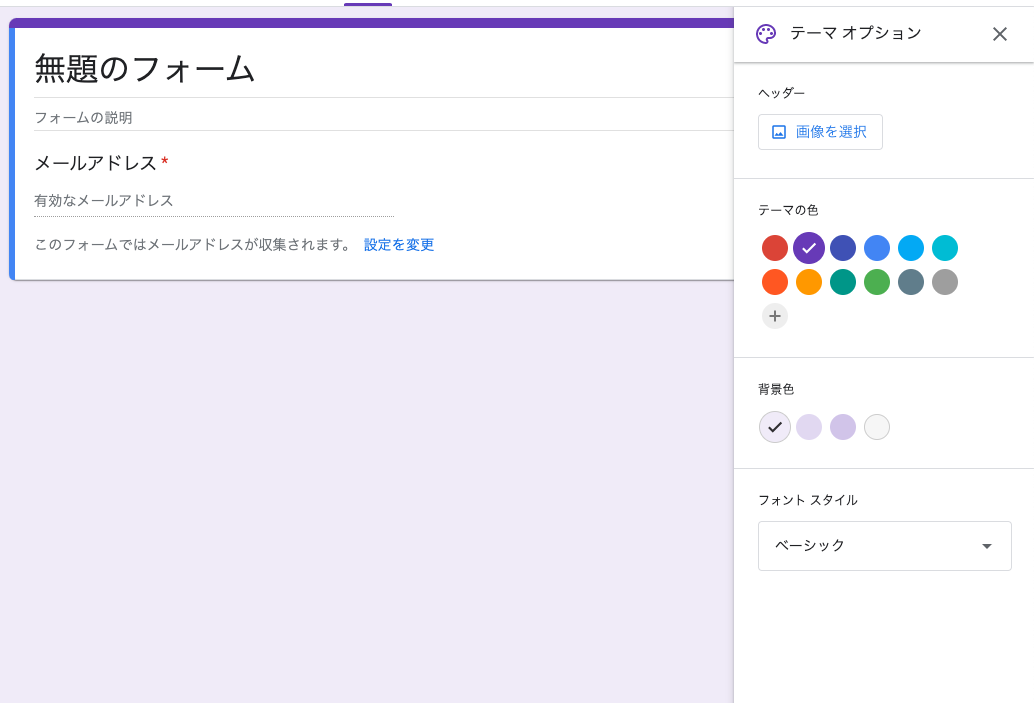Select the red theme color swatch

(775, 248)
